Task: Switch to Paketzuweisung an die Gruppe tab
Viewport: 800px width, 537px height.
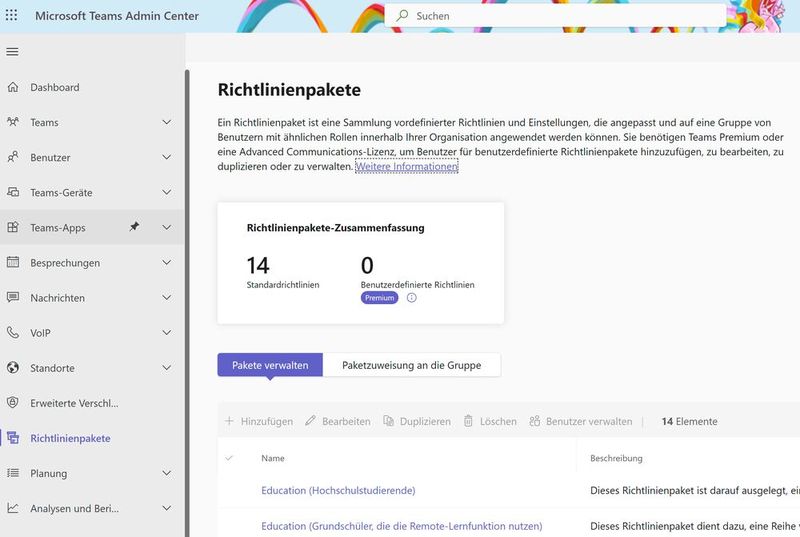Action: tap(412, 365)
